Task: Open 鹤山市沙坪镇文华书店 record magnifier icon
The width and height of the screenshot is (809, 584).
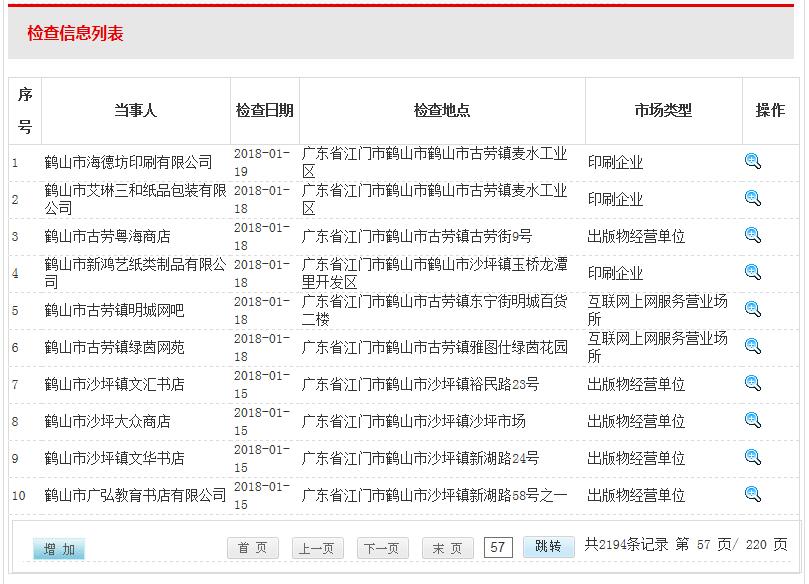Action: pos(753,457)
